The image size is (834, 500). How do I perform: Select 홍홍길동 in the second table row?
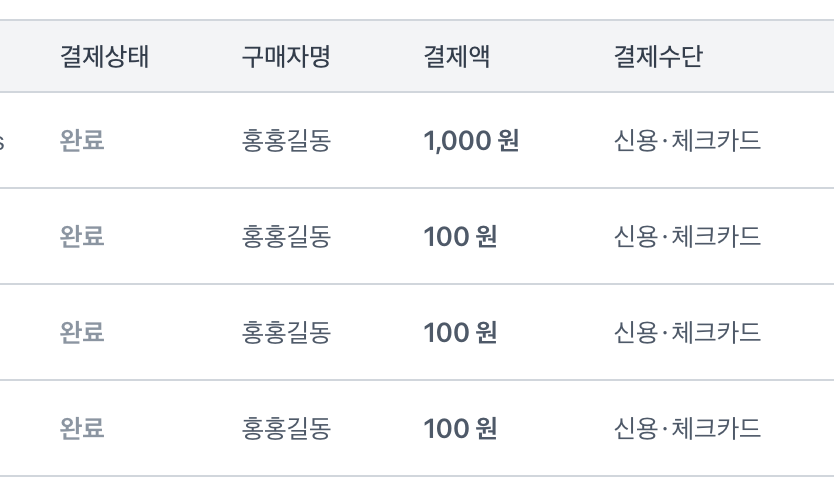pyautogui.click(x=286, y=237)
